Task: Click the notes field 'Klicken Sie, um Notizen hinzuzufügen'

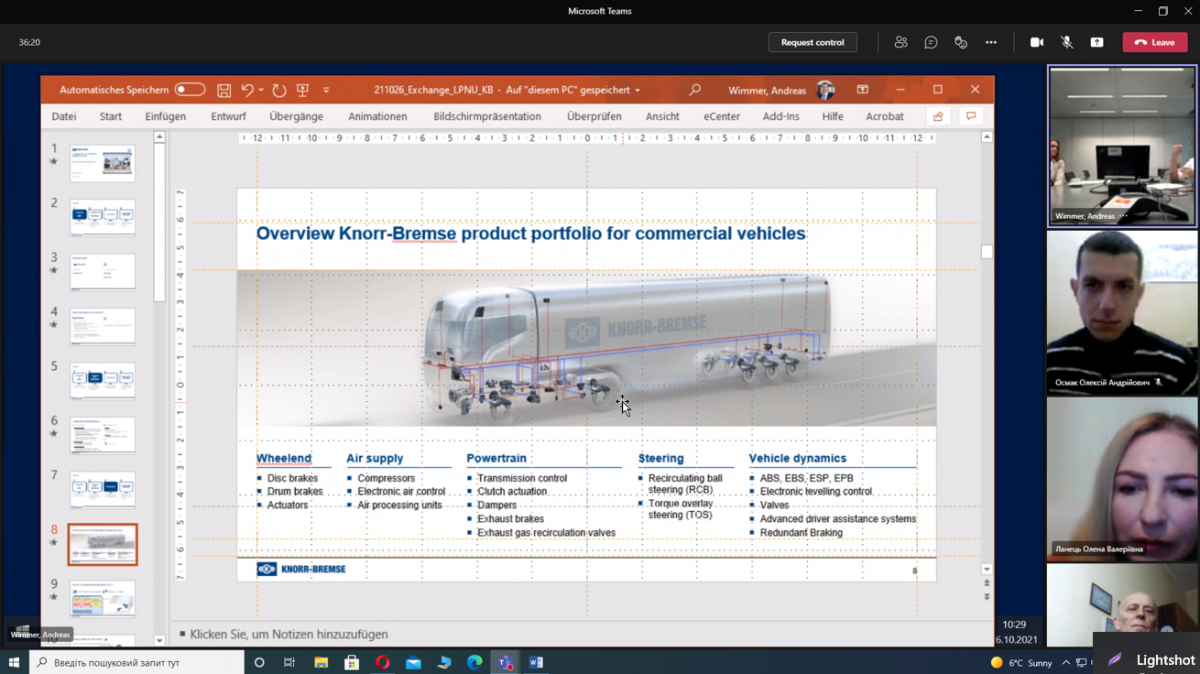Action: (289, 634)
